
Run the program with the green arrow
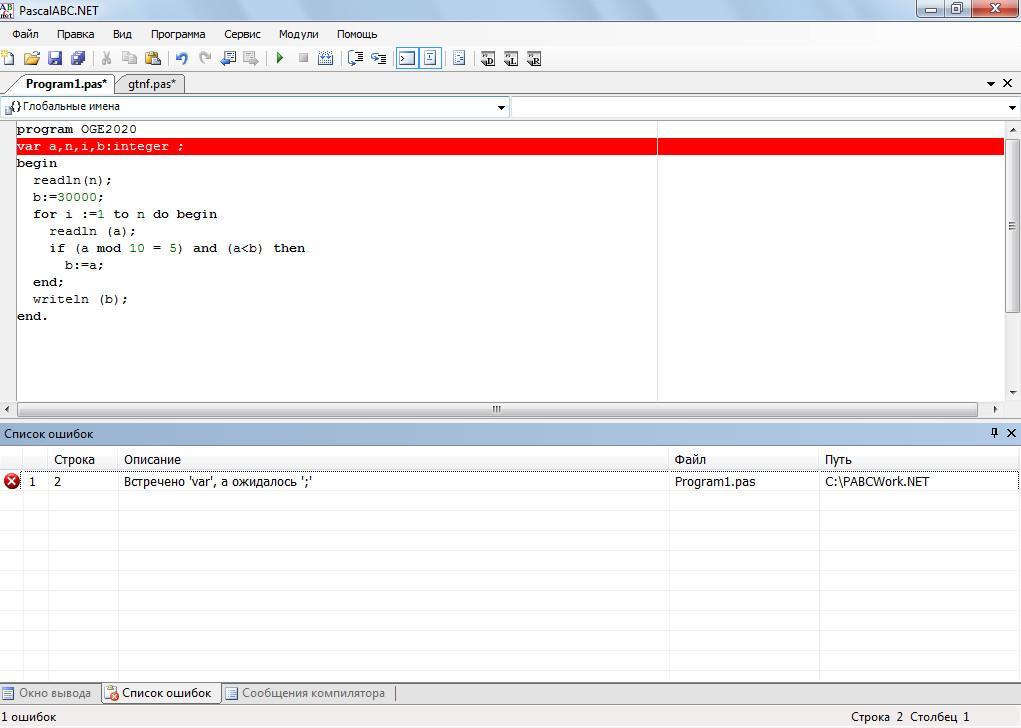click(280, 59)
